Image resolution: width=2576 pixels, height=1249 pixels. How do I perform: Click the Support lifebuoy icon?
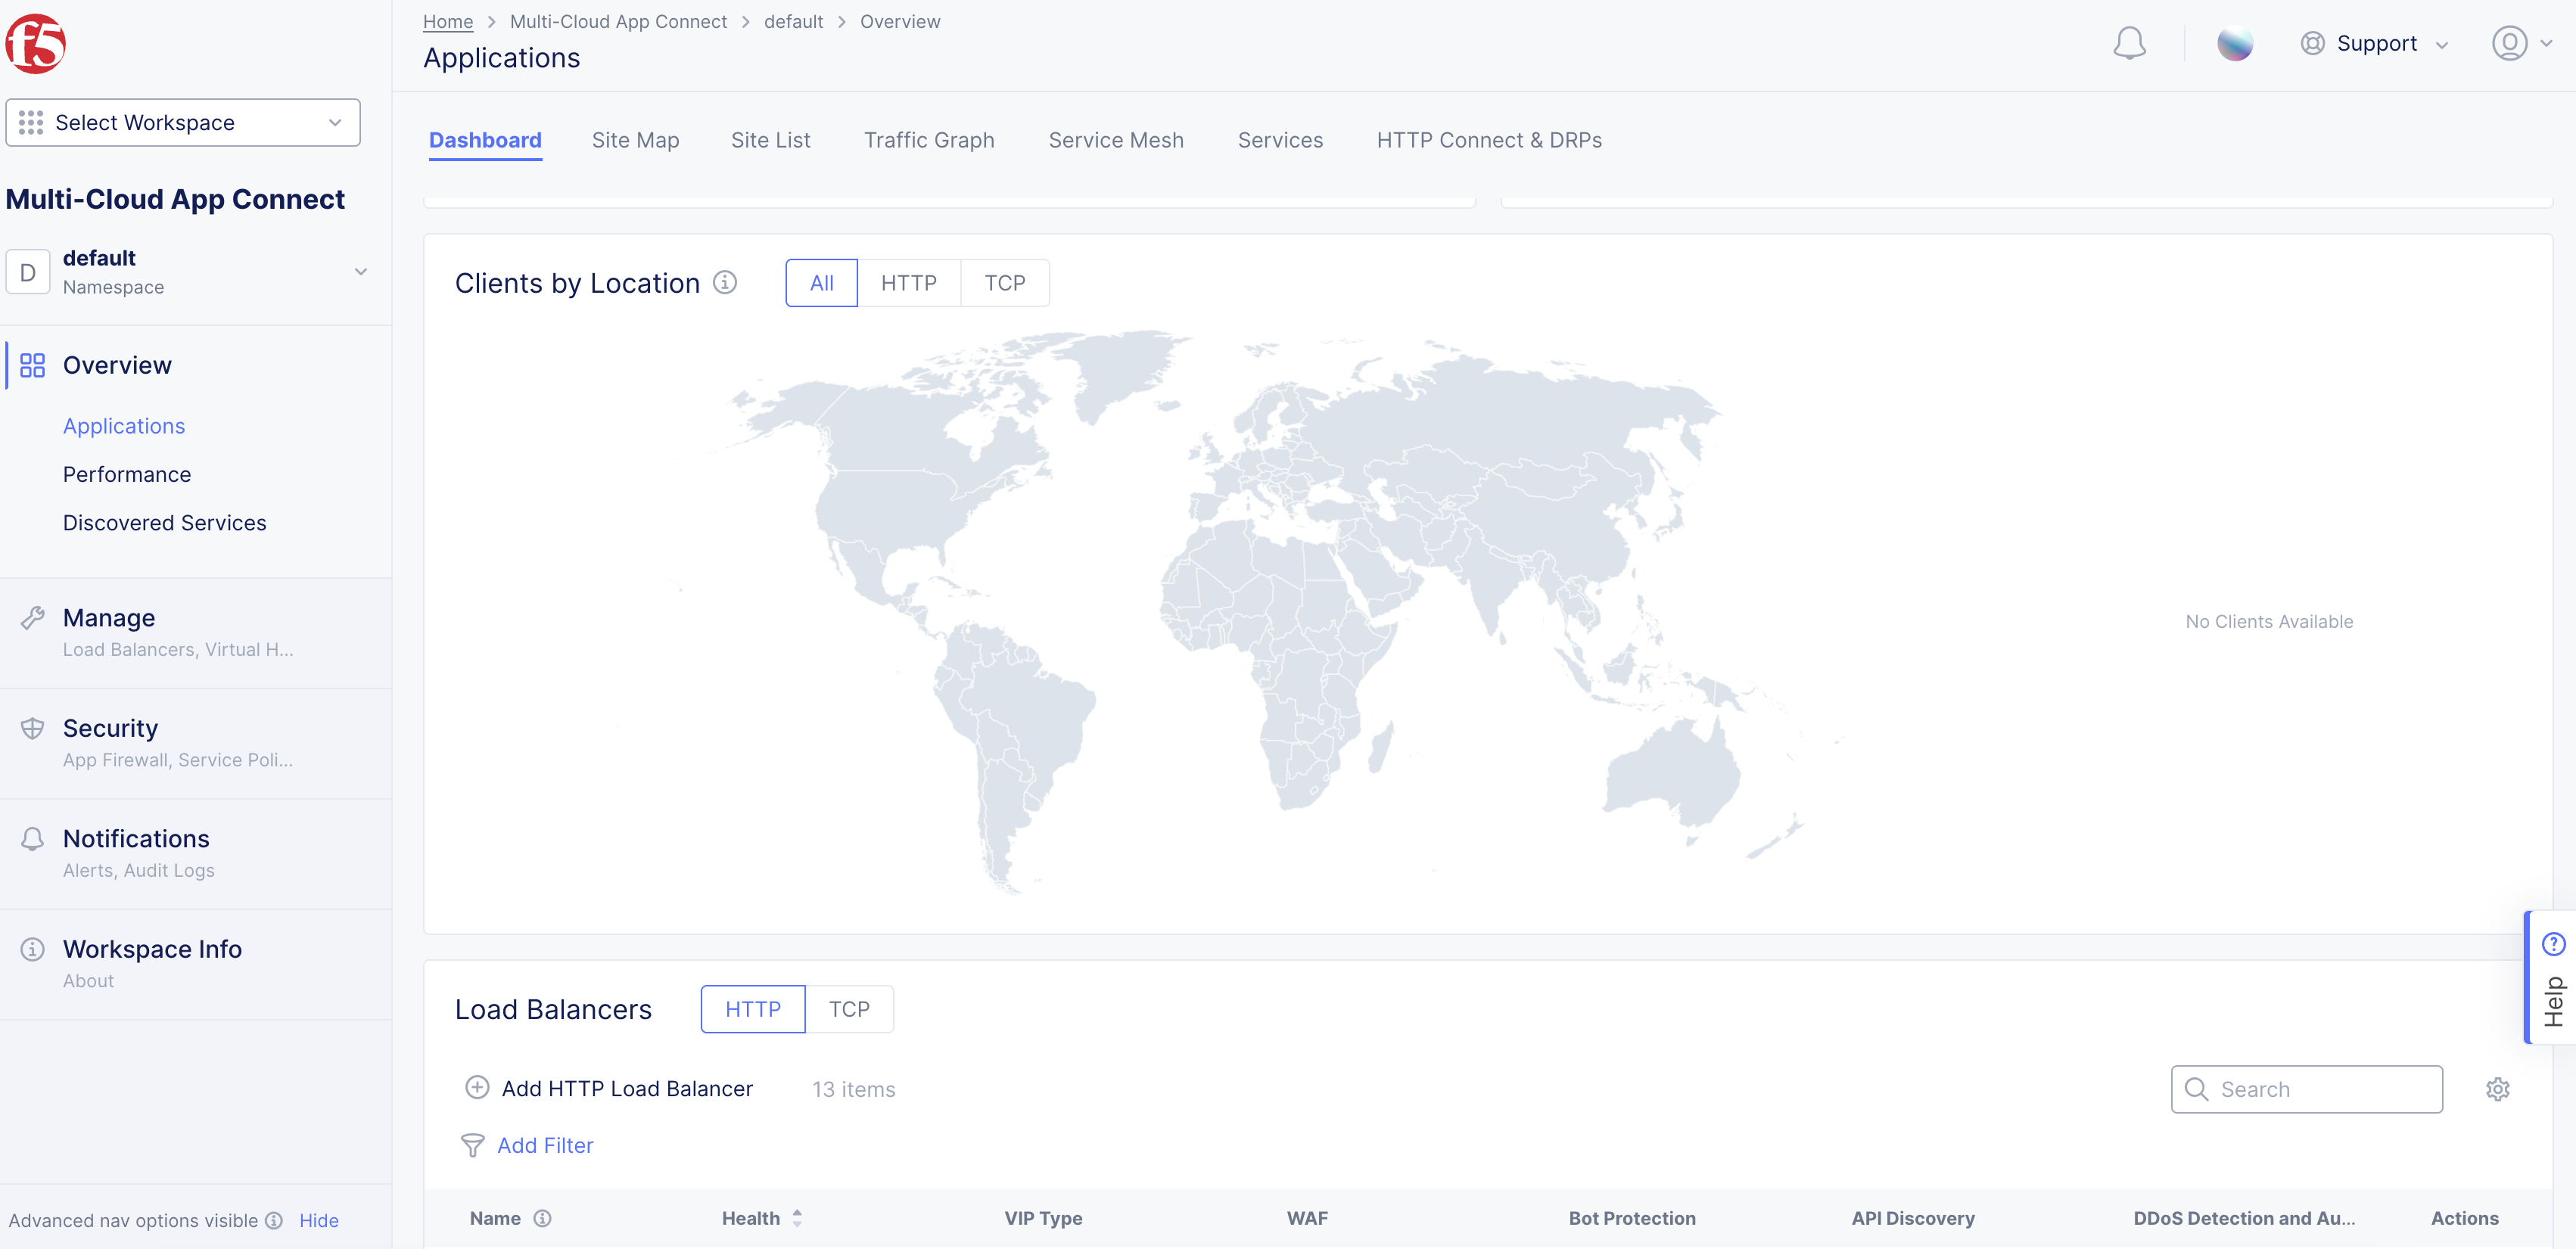click(x=2312, y=43)
